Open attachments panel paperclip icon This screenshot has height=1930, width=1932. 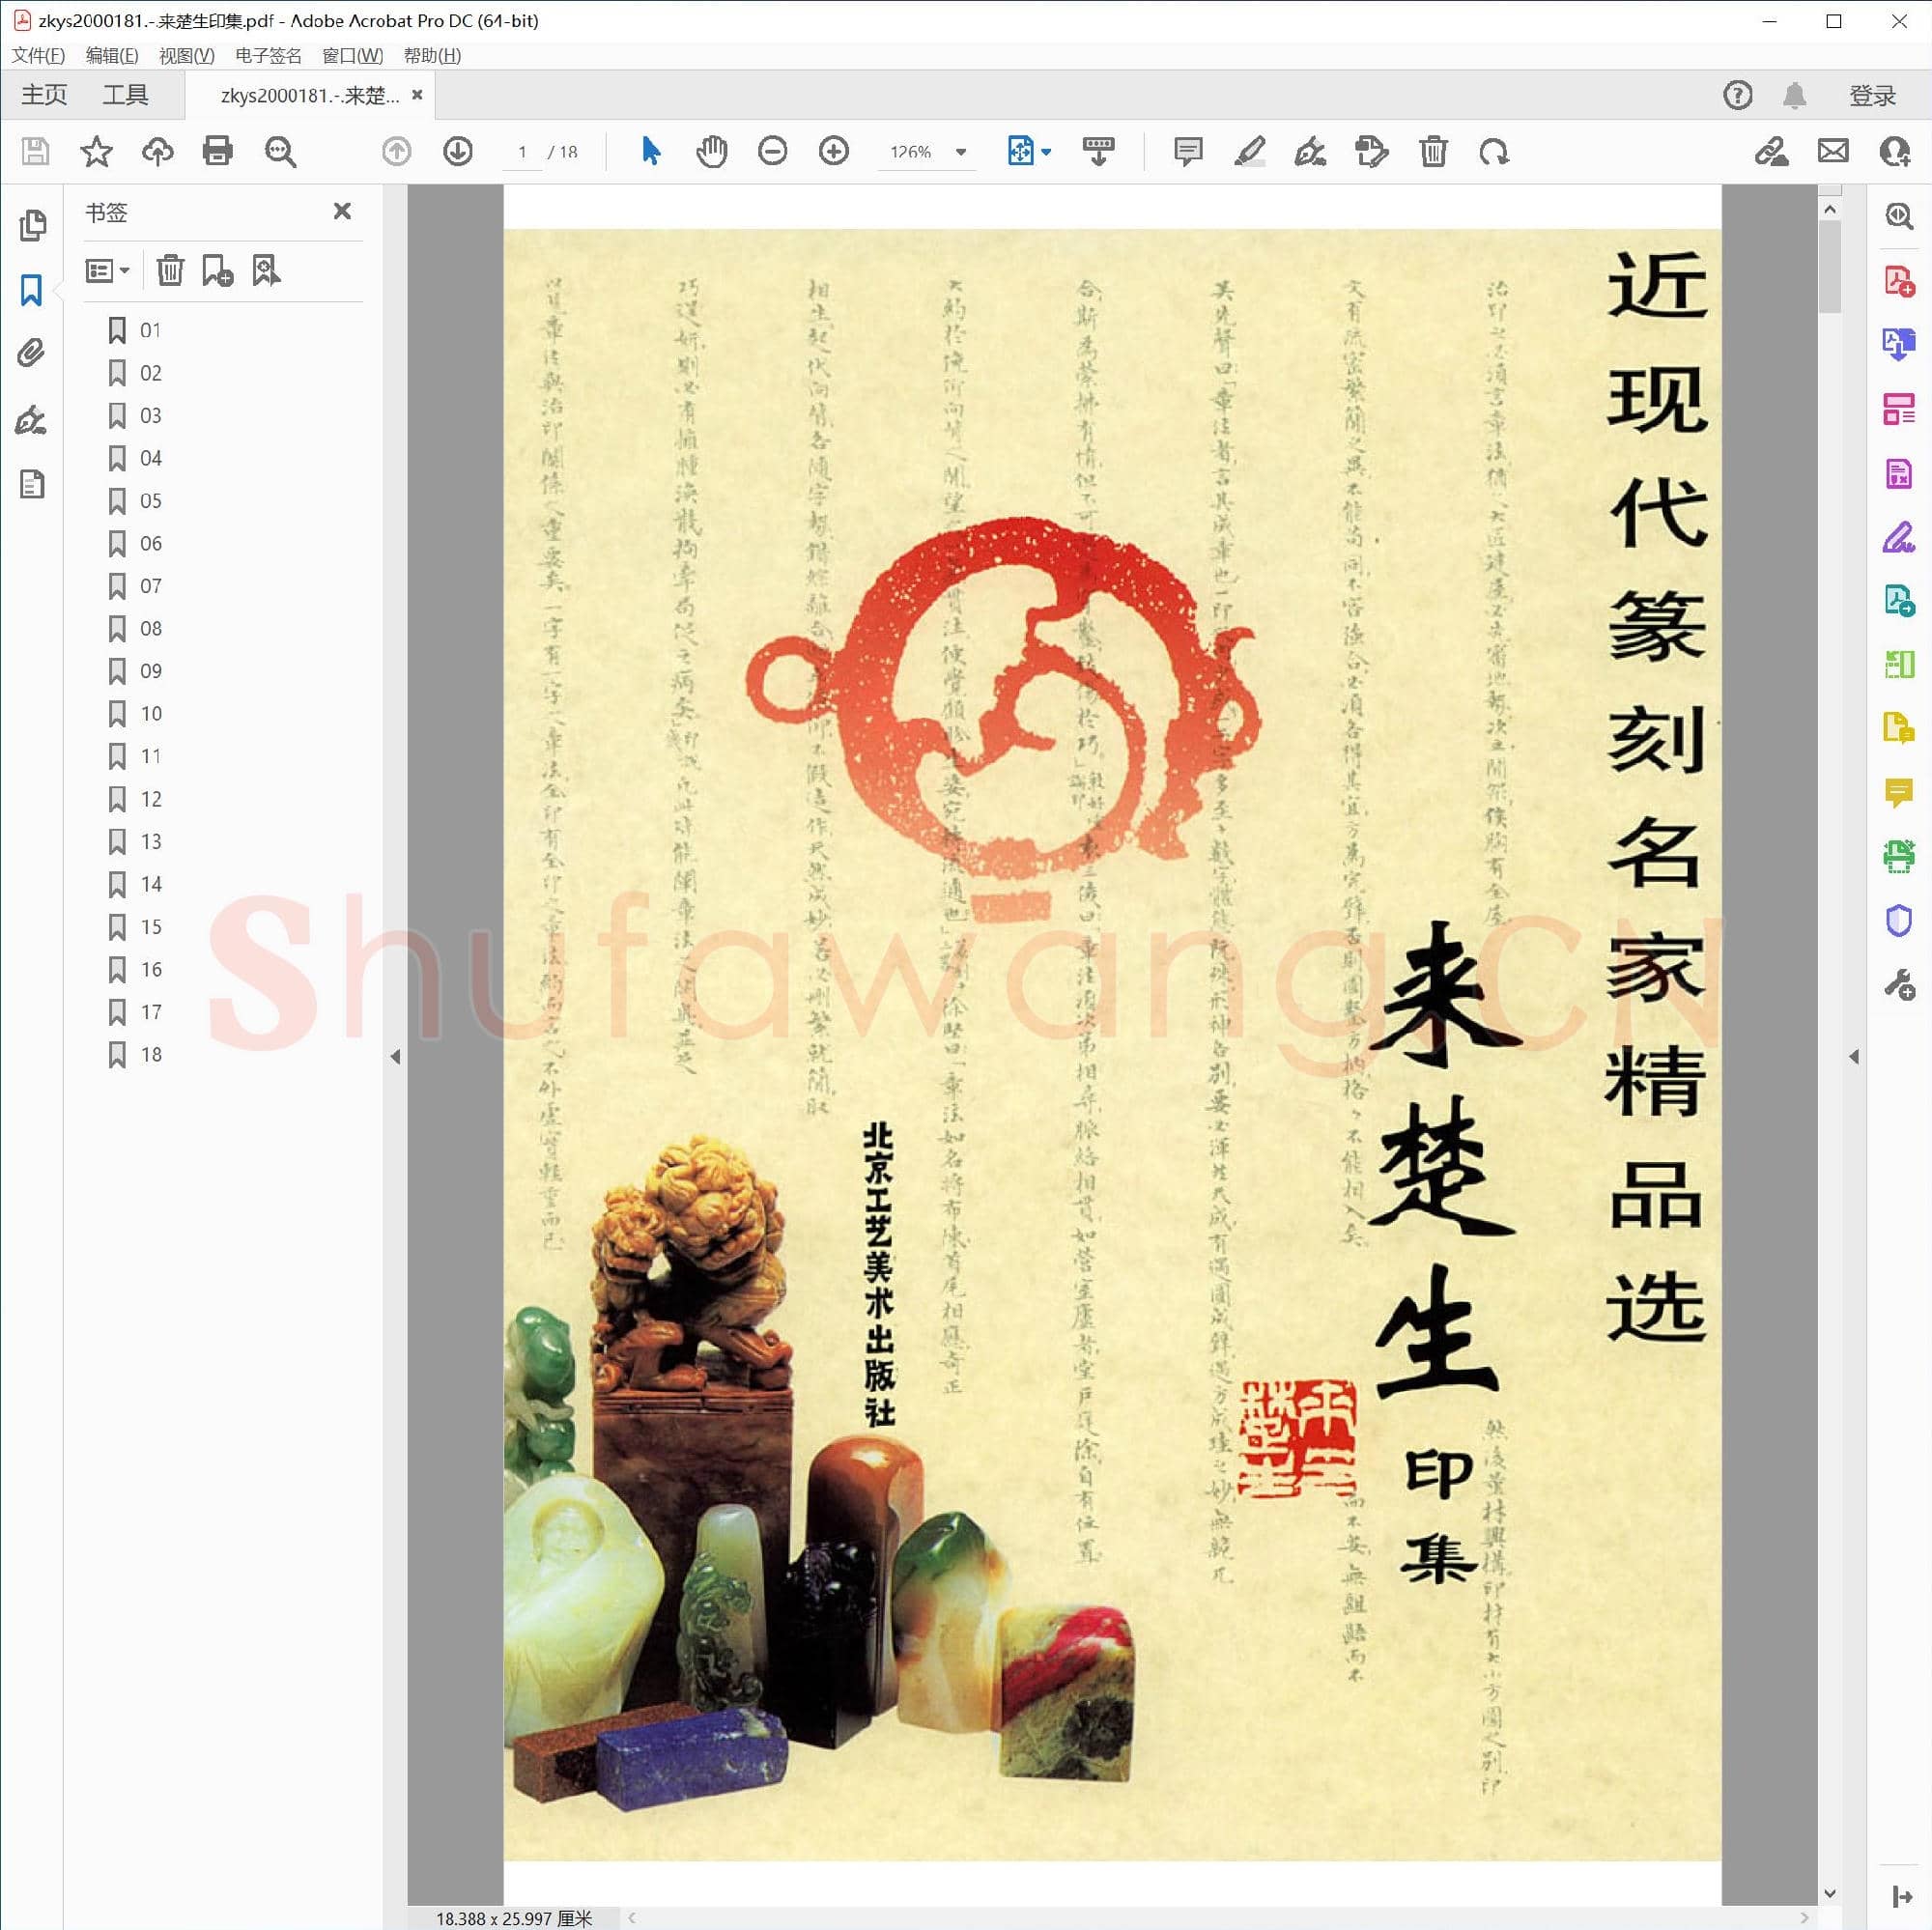point(32,354)
